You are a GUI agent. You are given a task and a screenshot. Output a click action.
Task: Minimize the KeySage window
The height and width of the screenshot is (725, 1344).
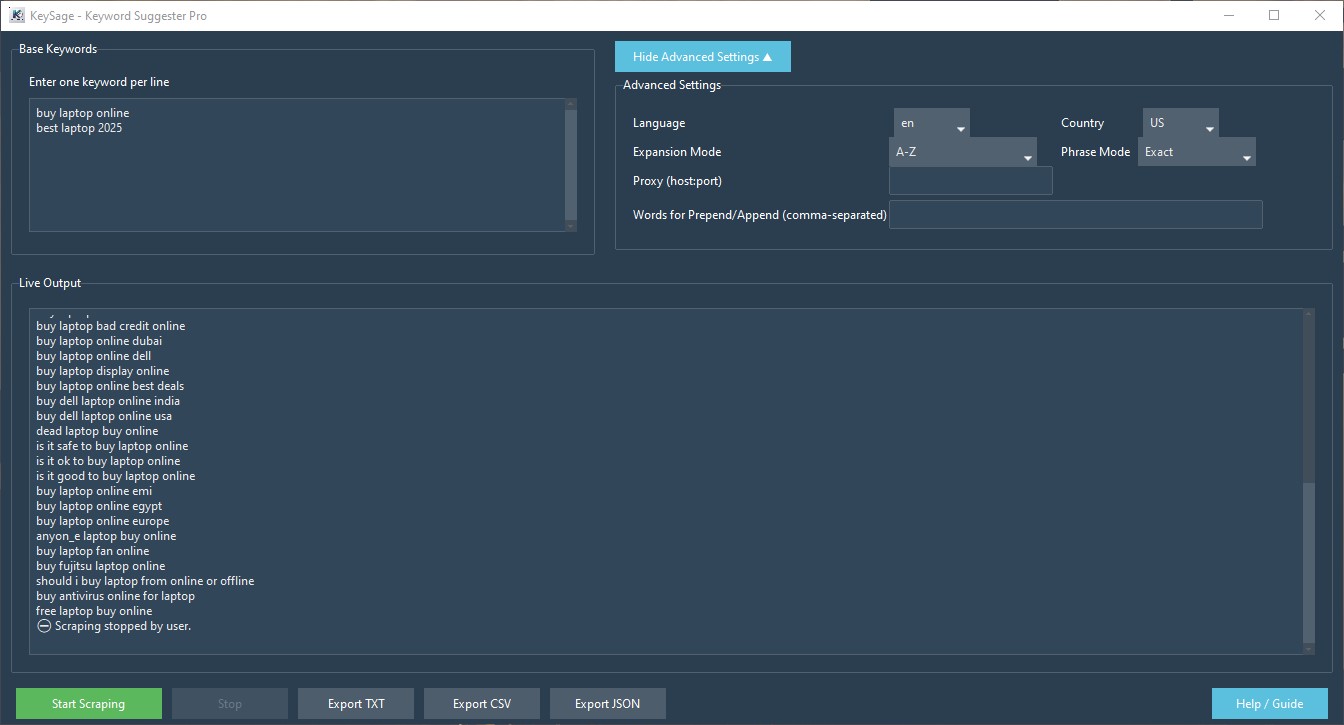coord(1228,15)
